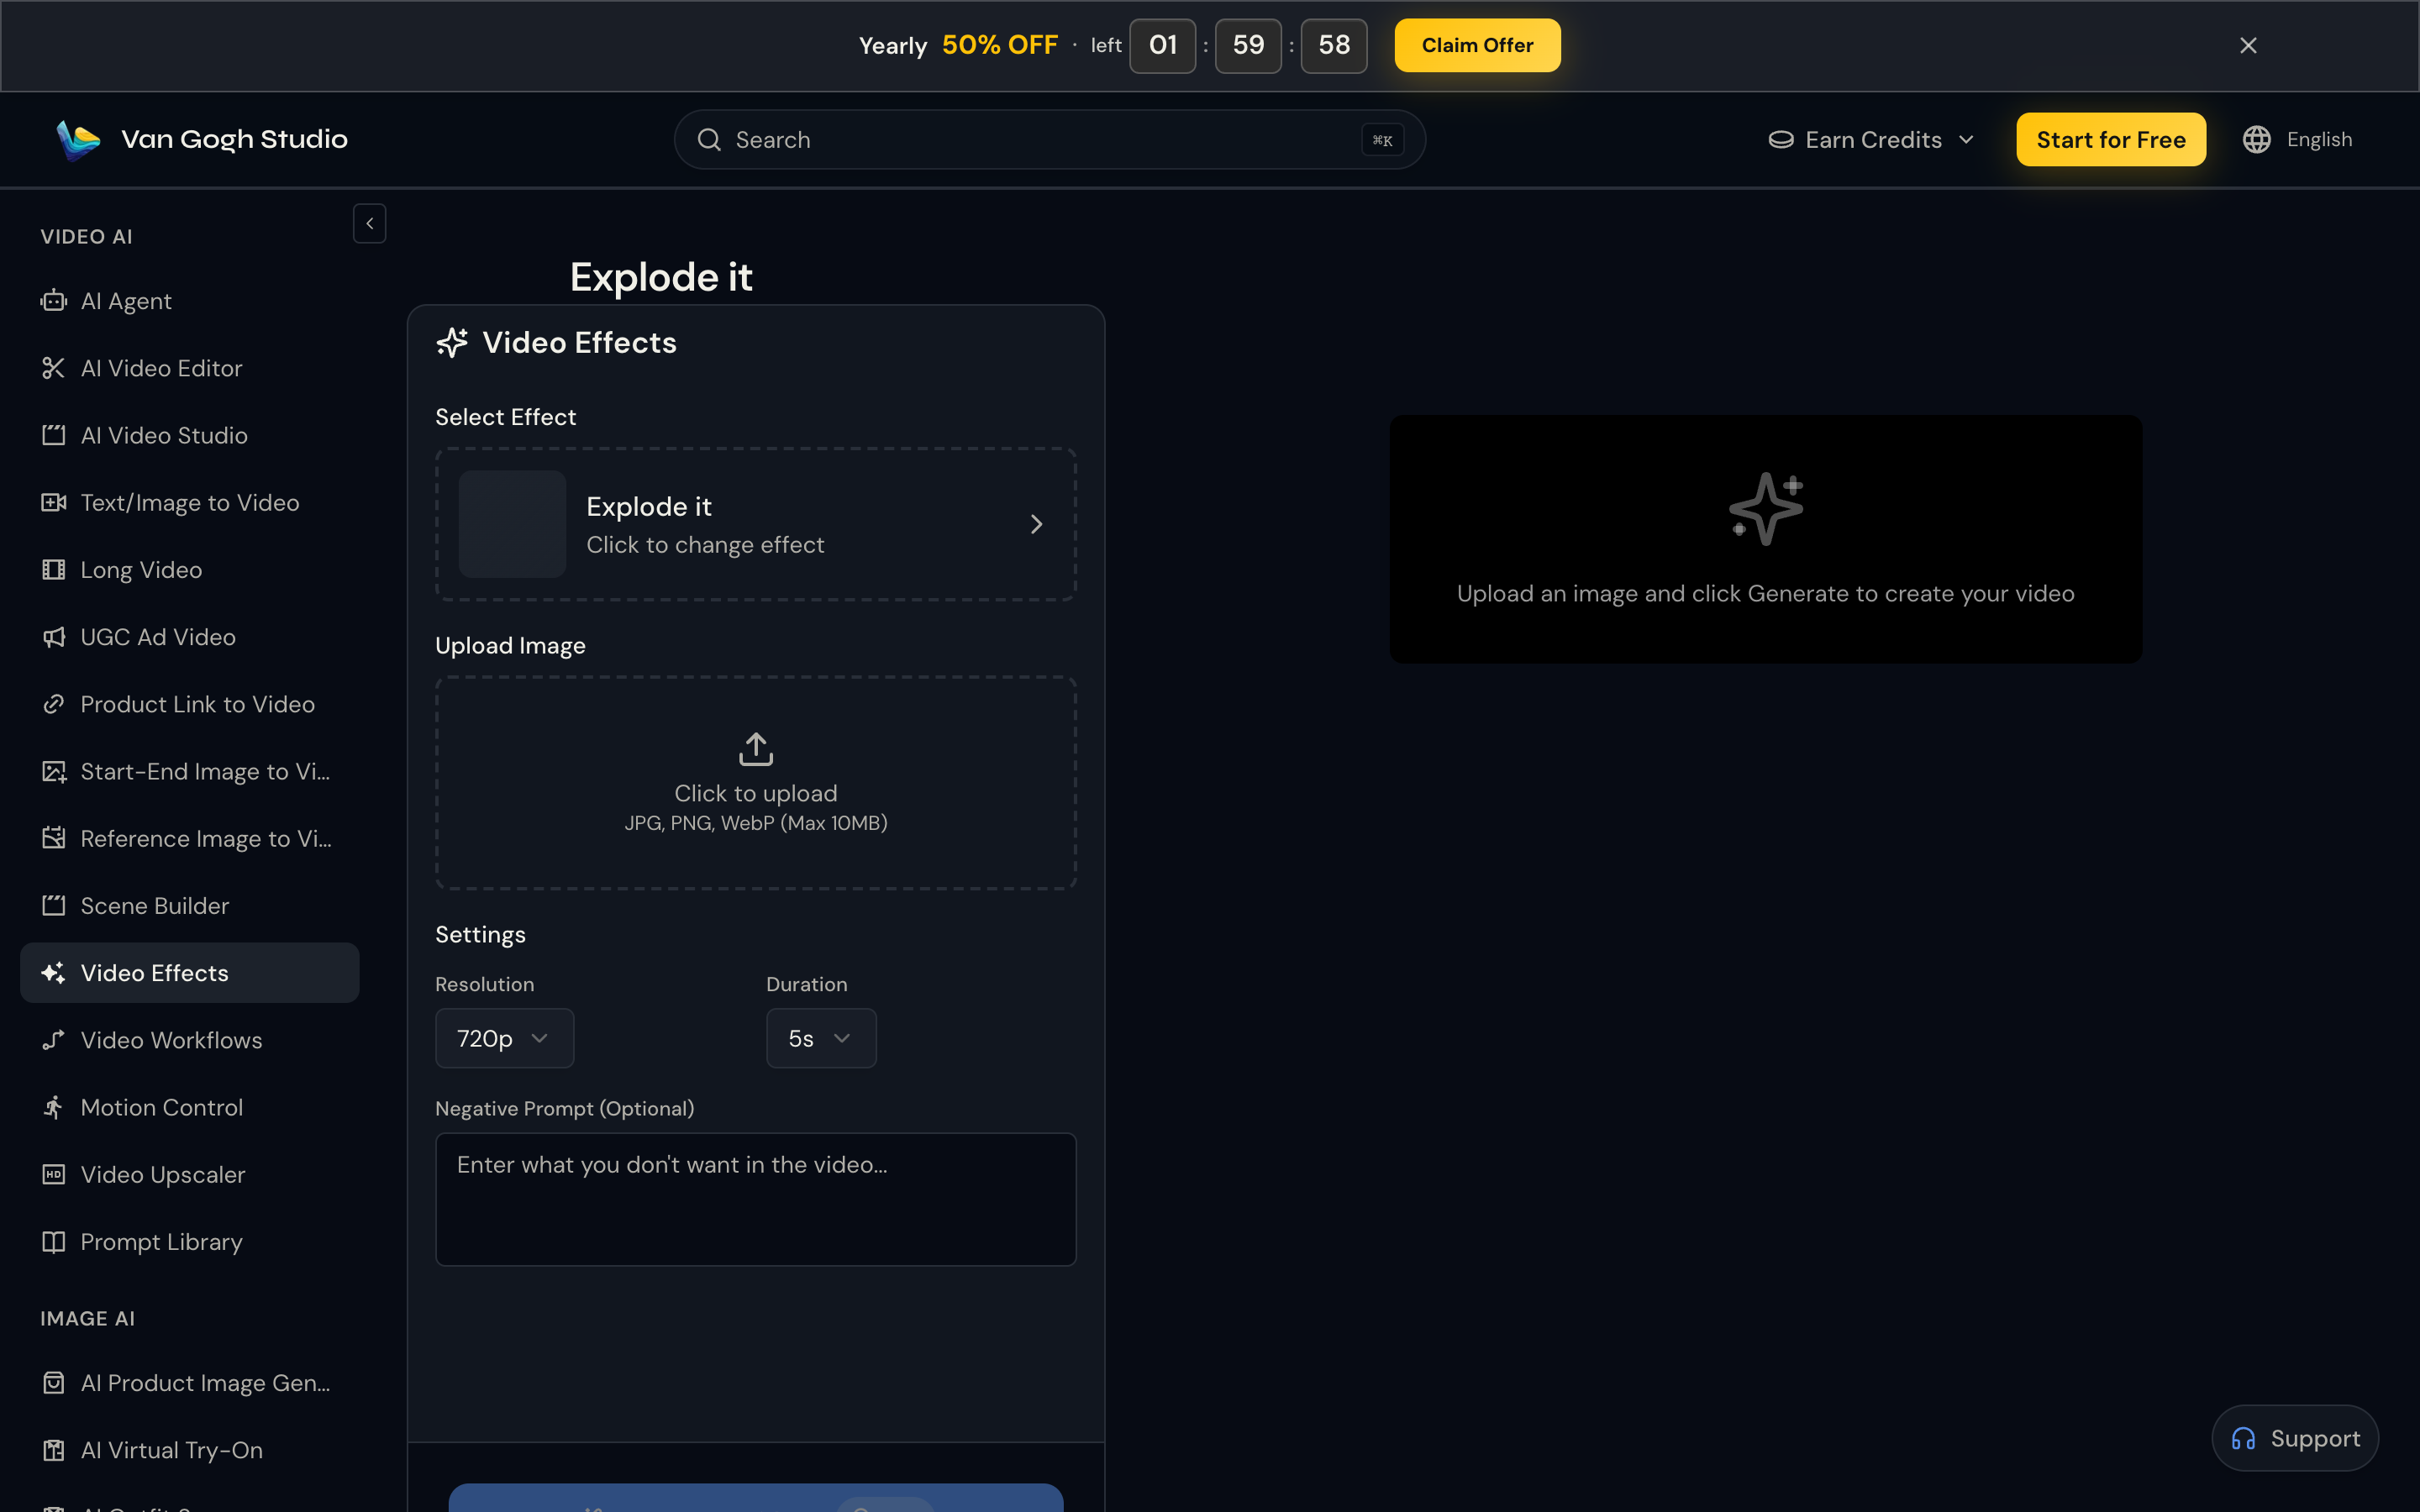This screenshot has width=2420, height=1512.
Task: Select the Long Video film icon
Action: click(x=54, y=570)
